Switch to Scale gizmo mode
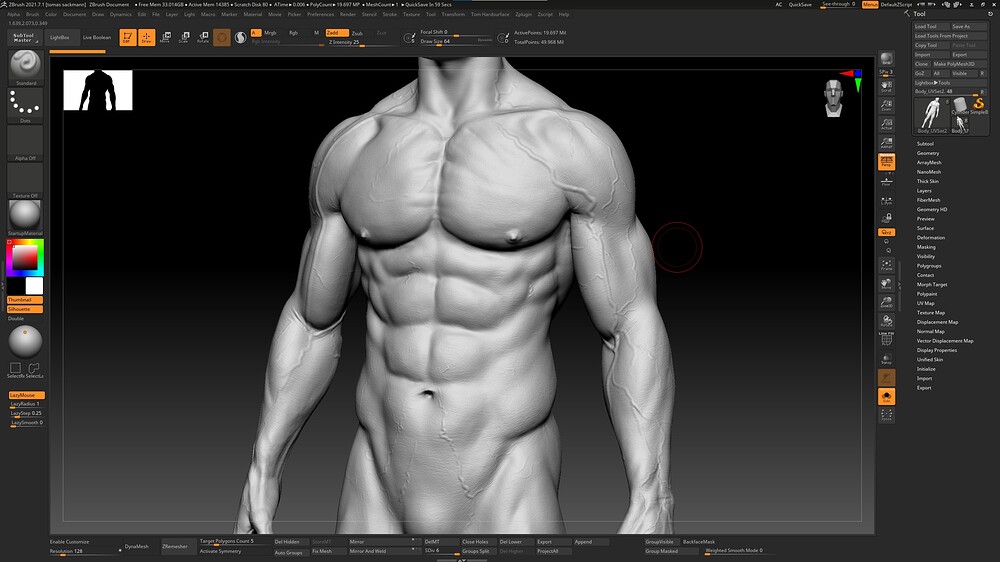Viewport: 1000px width, 562px height. pyautogui.click(x=184, y=38)
